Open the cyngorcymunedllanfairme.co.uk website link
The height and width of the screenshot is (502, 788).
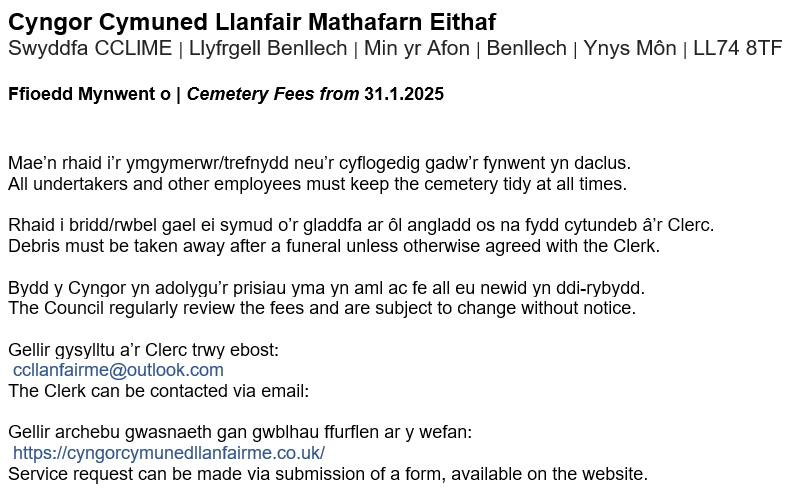(169, 453)
